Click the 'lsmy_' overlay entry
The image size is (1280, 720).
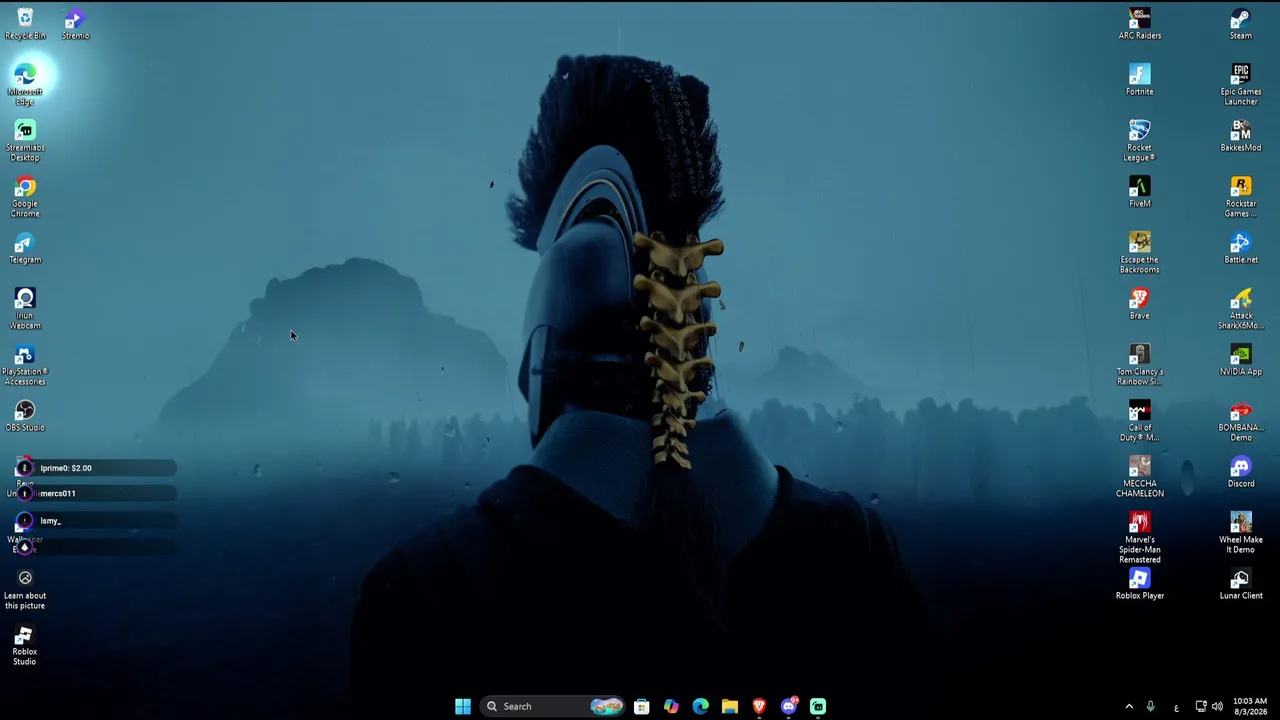(x=96, y=521)
